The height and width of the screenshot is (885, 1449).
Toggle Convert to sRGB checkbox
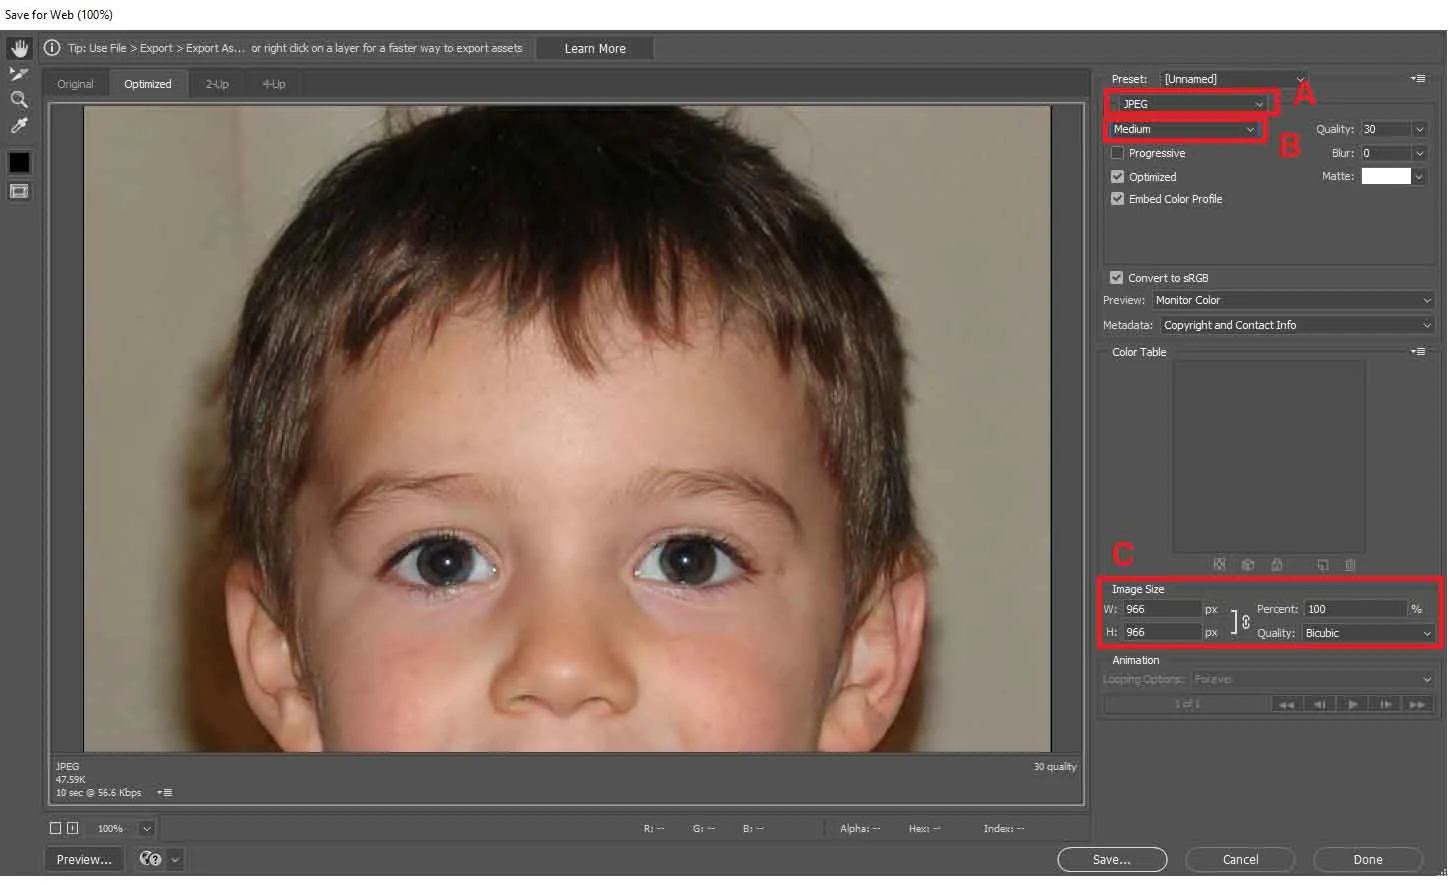point(1116,278)
